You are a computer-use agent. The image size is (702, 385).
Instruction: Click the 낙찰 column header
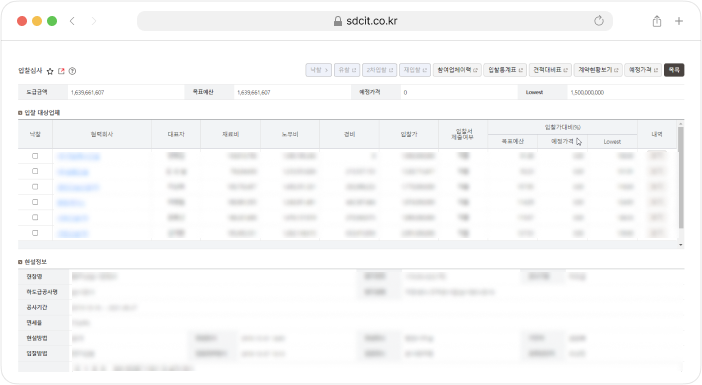coord(35,134)
